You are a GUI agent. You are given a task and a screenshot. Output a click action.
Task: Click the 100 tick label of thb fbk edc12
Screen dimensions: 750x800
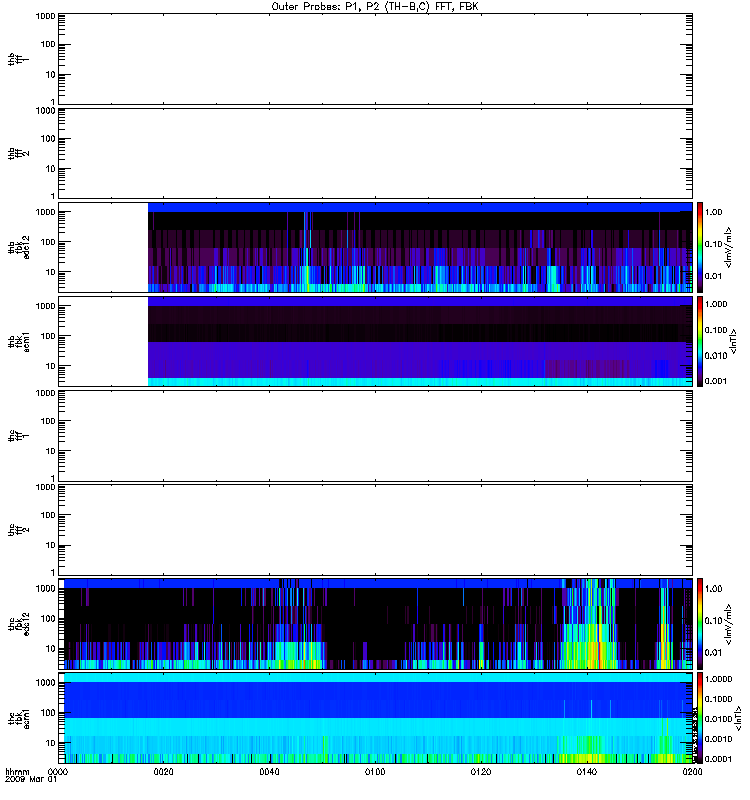tap(48, 242)
